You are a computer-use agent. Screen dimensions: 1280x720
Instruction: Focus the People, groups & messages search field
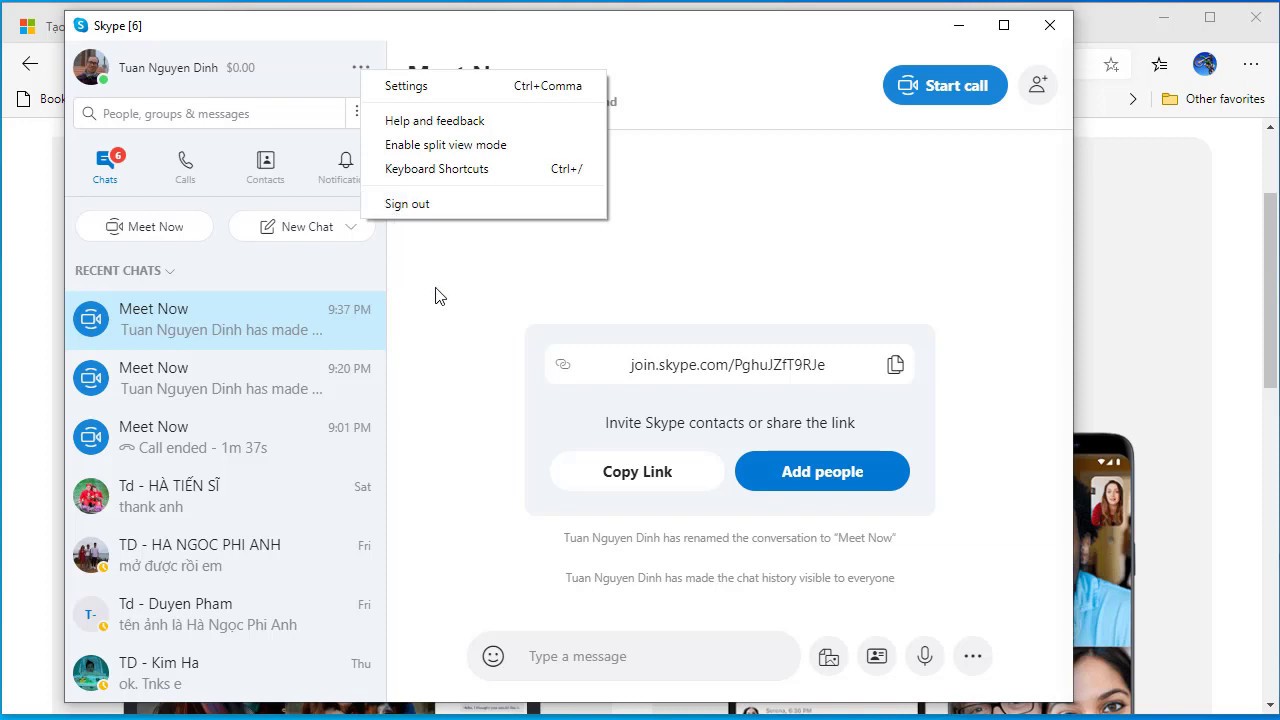tap(209, 114)
